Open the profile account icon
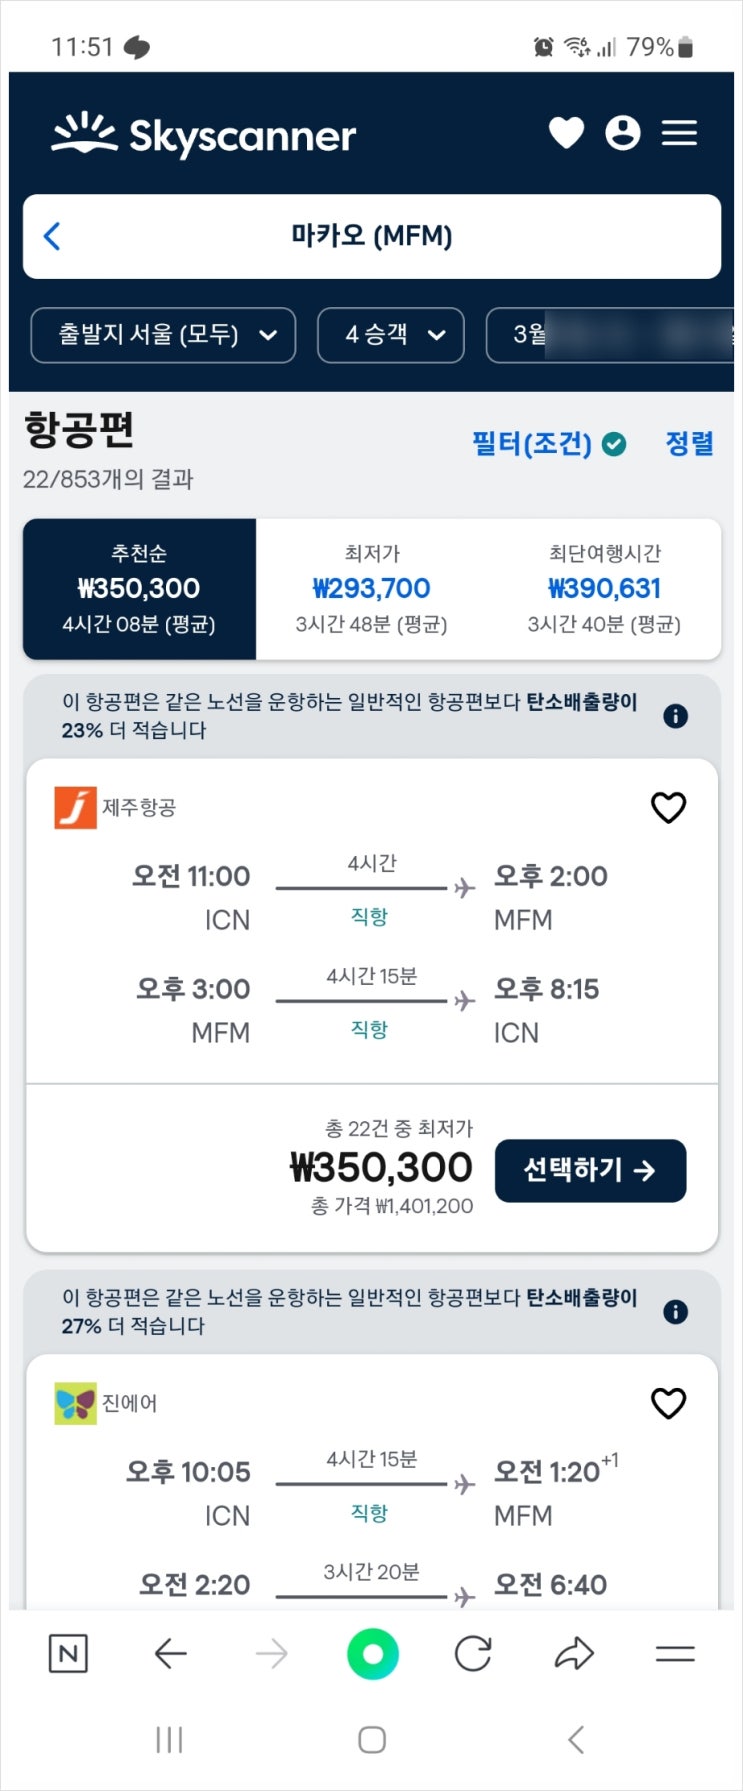The image size is (743, 1791). click(622, 133)
